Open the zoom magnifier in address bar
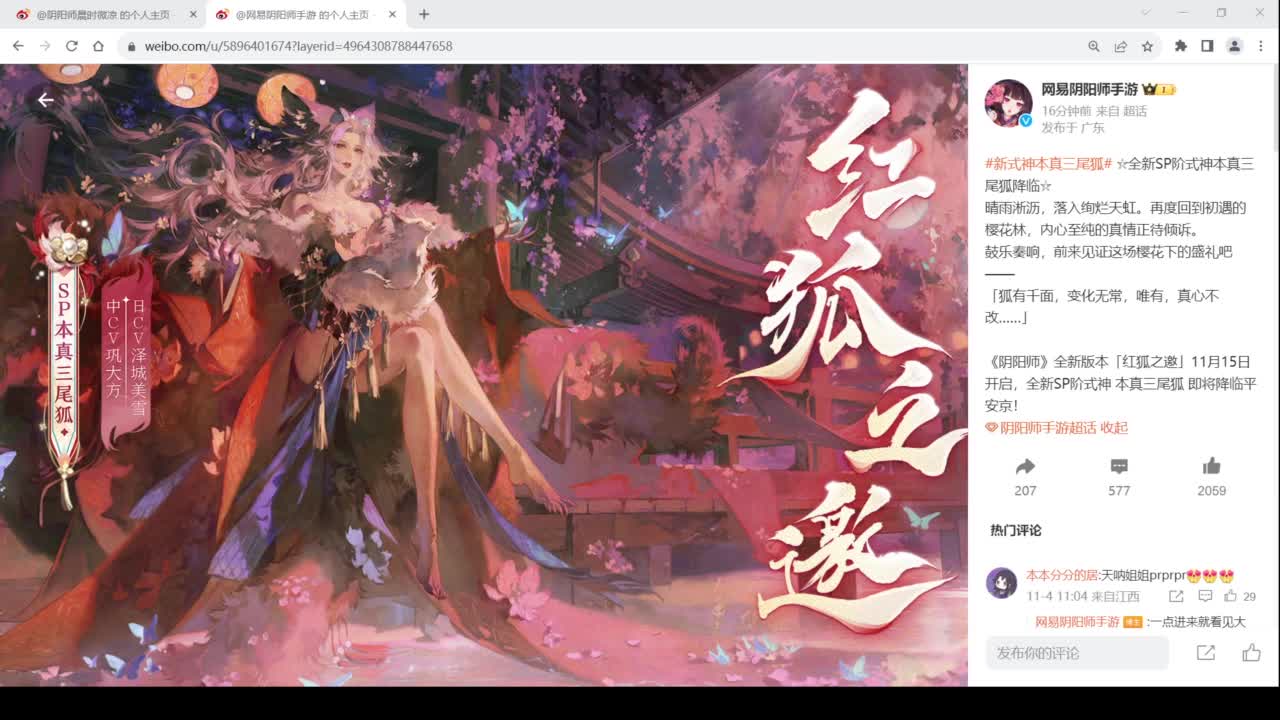 (x=1094, y=46)
